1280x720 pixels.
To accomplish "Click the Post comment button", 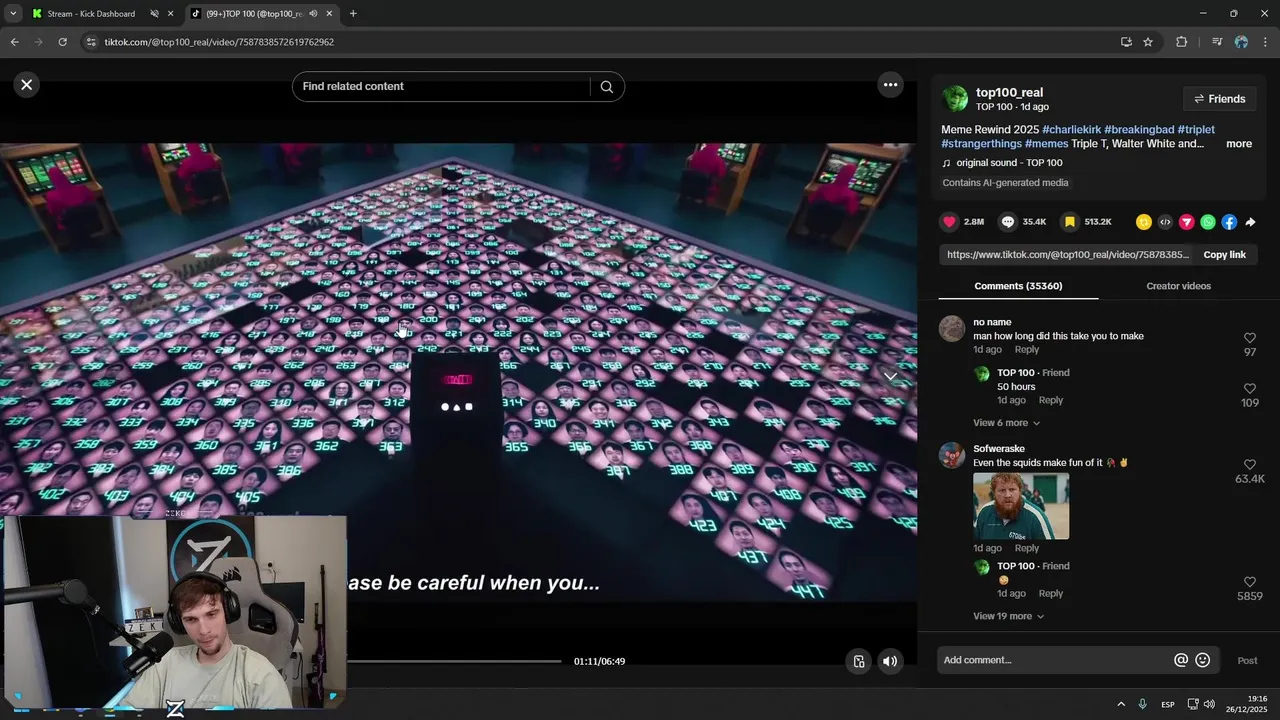I will [1247, 661].
